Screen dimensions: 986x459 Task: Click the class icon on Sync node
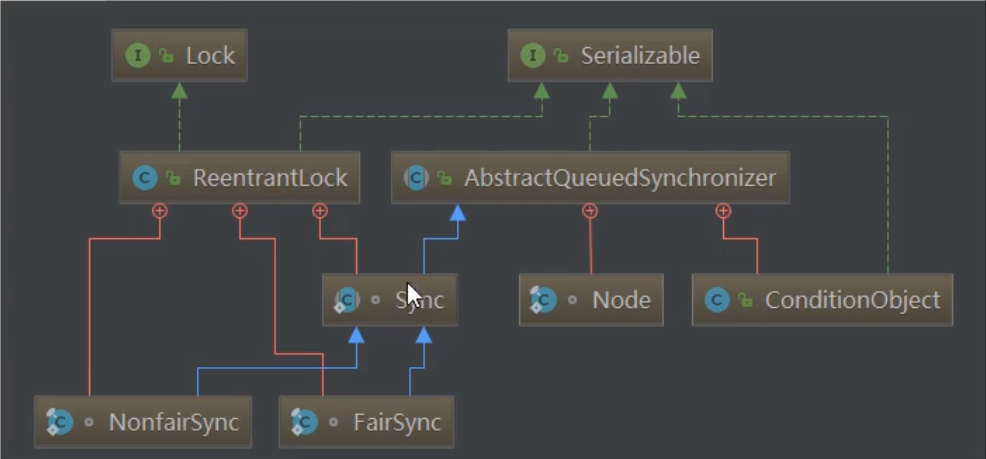click(346, 300)
